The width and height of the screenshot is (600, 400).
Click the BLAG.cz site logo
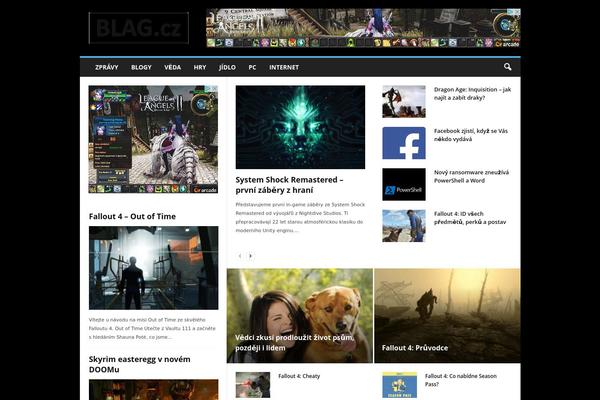[x=139, y=28]
